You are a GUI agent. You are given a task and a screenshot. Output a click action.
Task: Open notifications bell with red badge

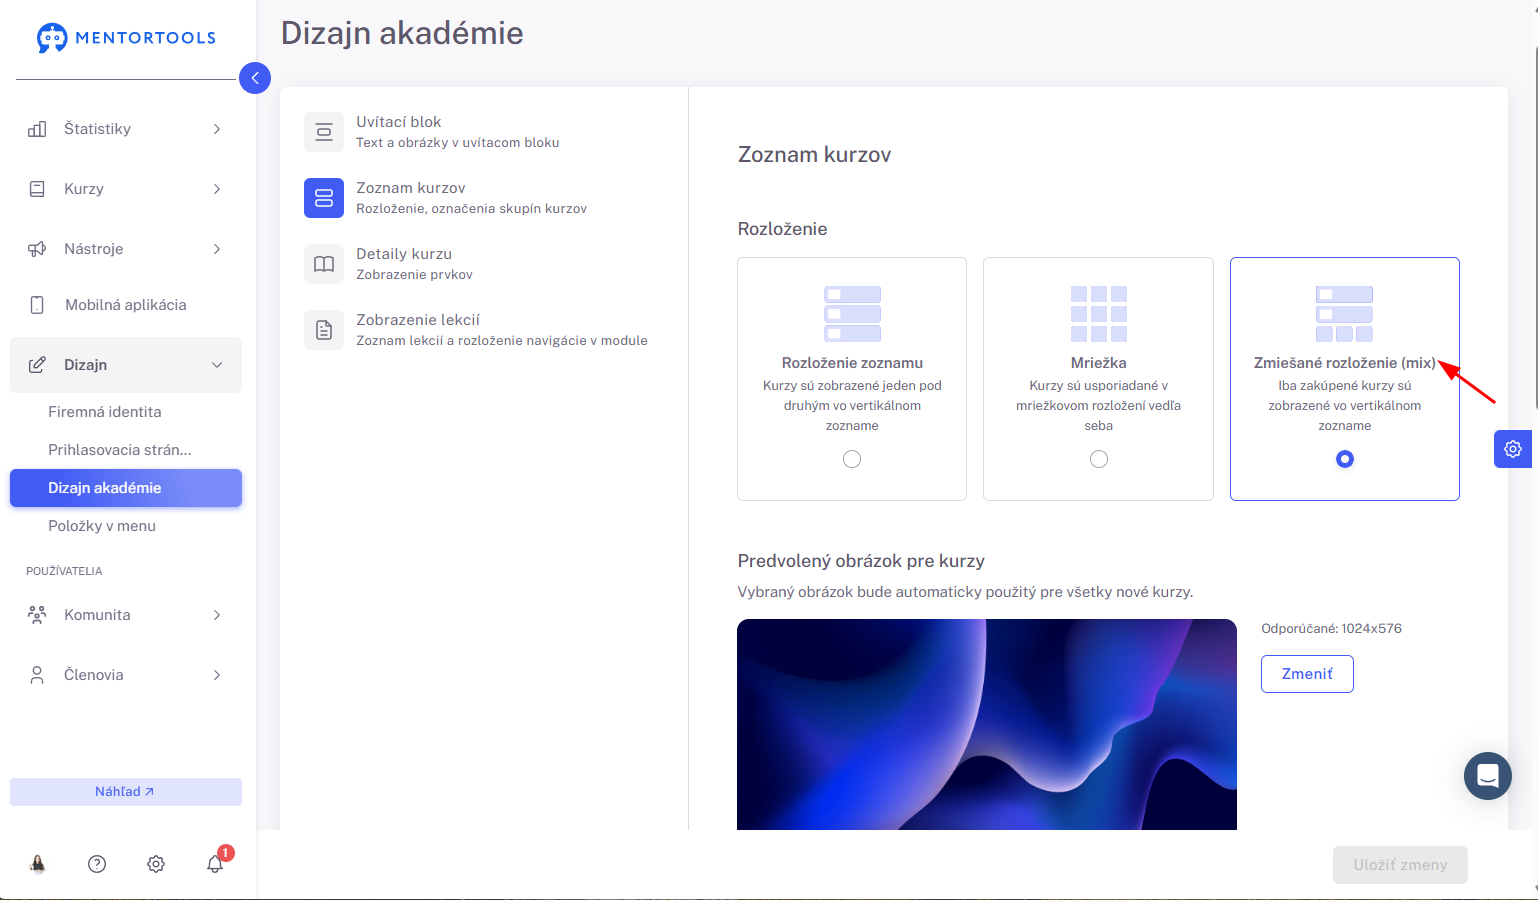pos(215,864)
